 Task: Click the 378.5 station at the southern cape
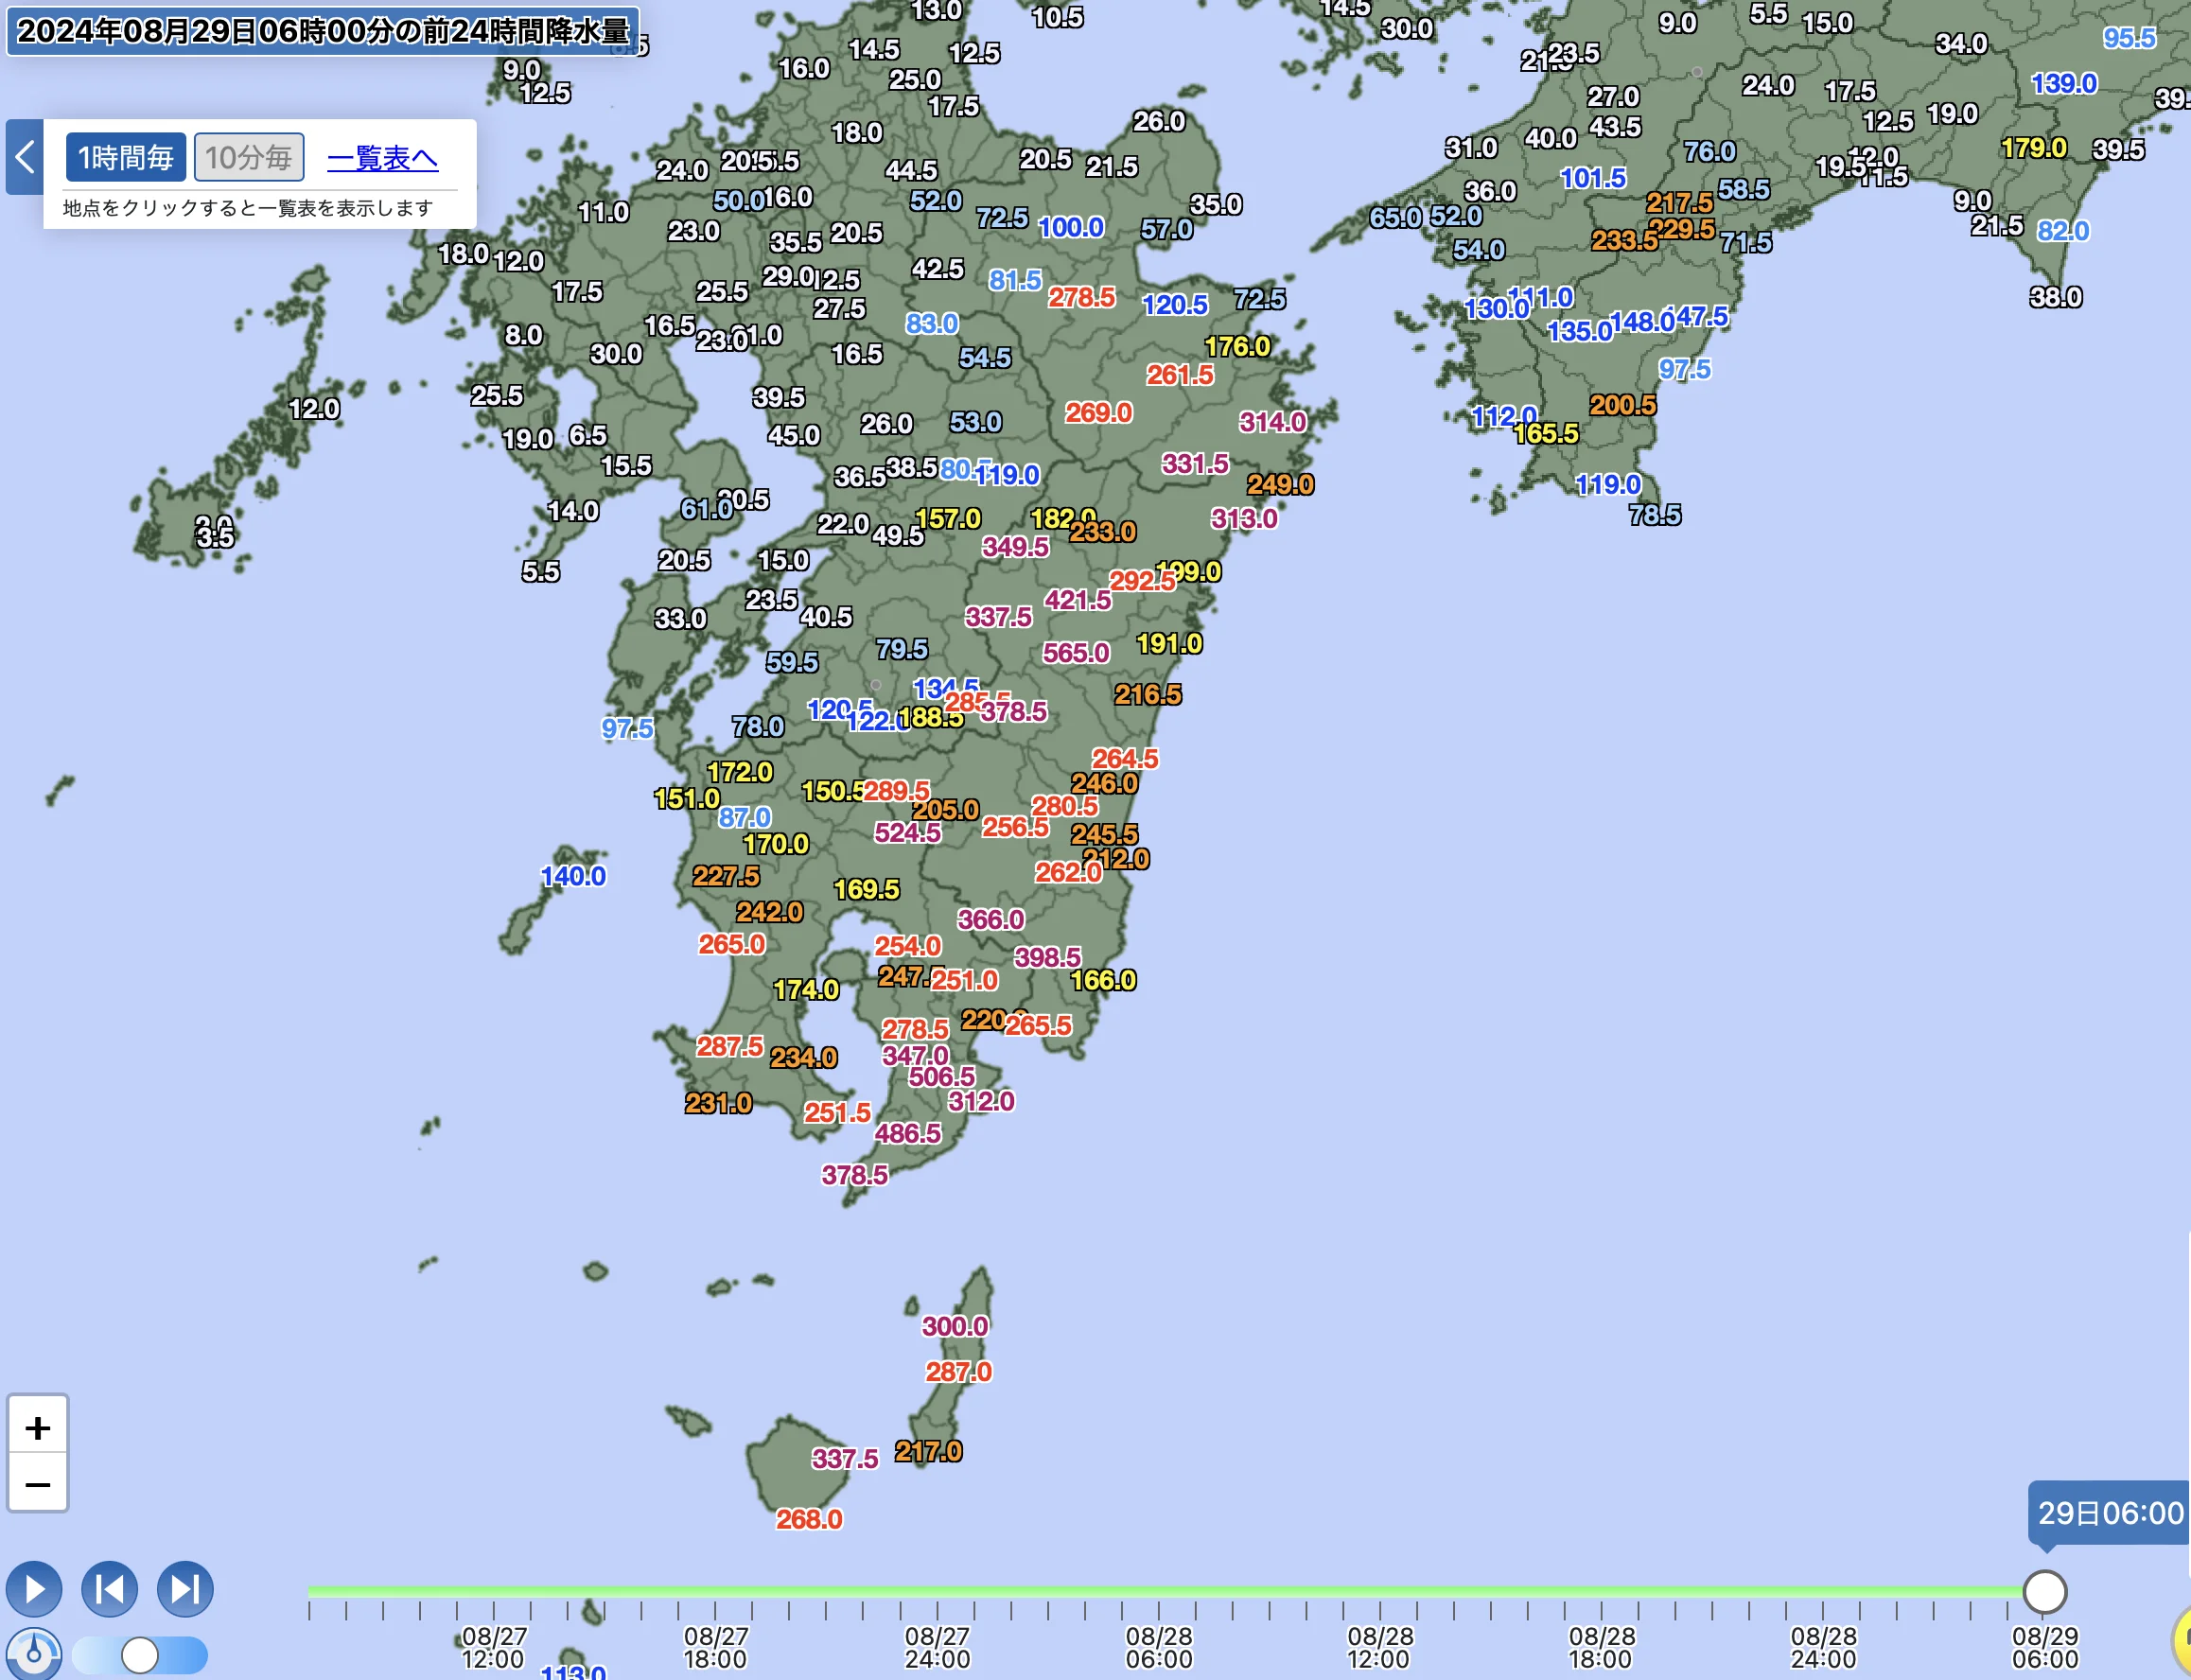coord(854,1175)
